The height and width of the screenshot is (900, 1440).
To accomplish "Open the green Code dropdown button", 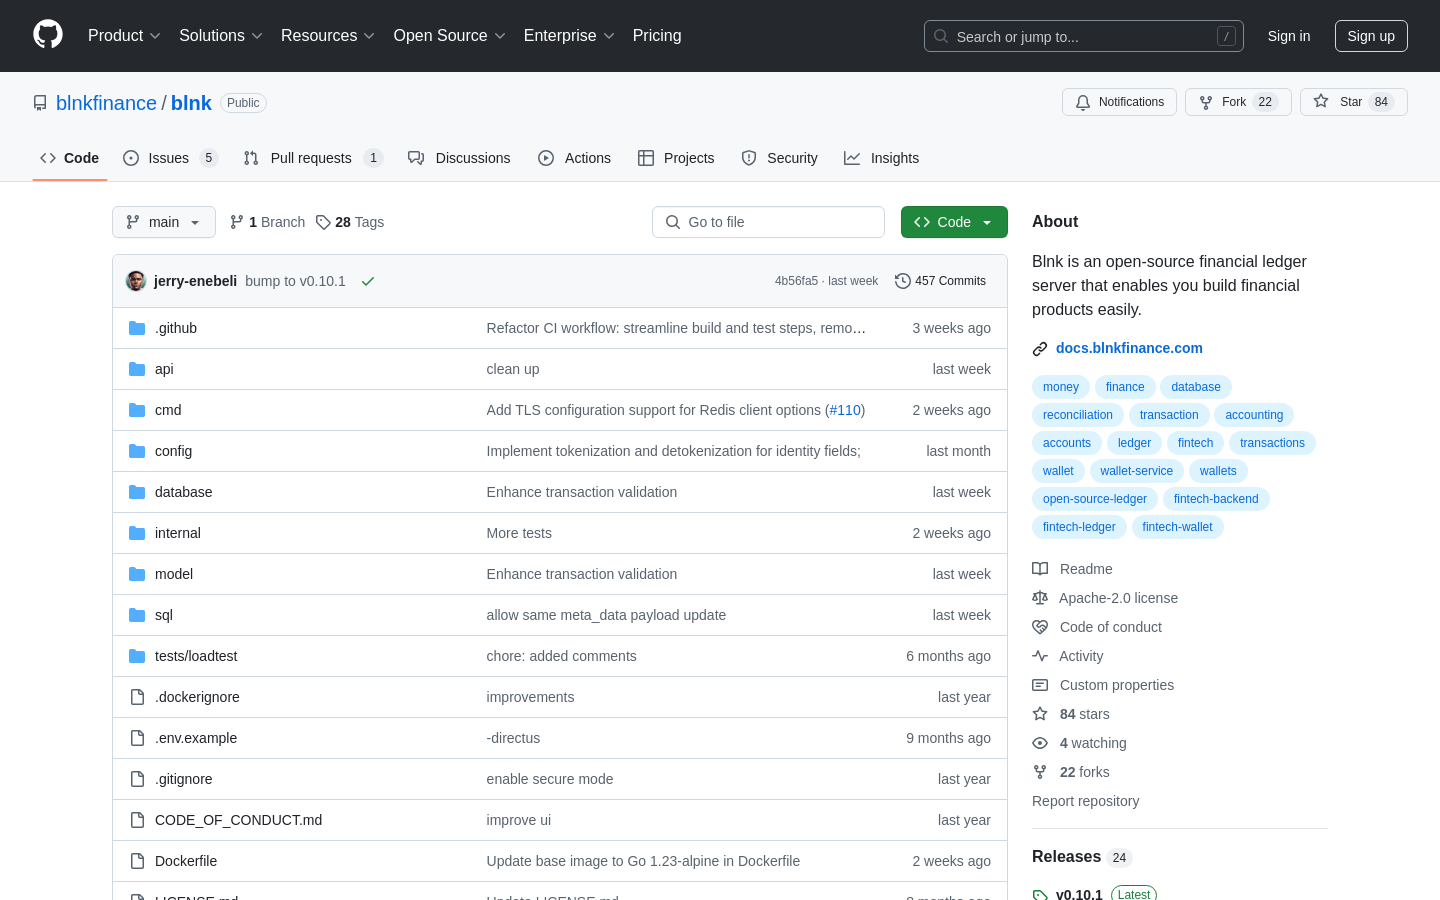I will 954,222.
